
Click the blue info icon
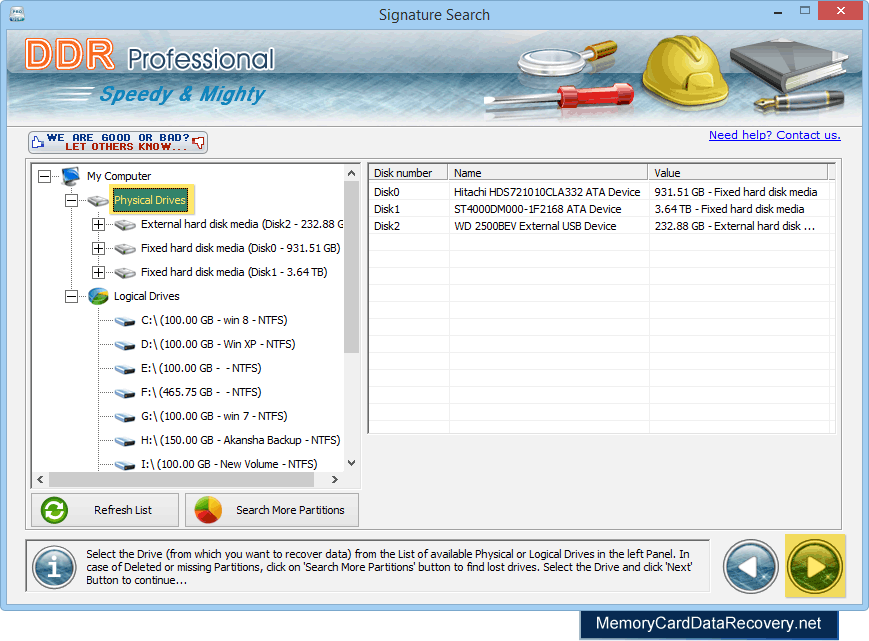tap(54, 567)
